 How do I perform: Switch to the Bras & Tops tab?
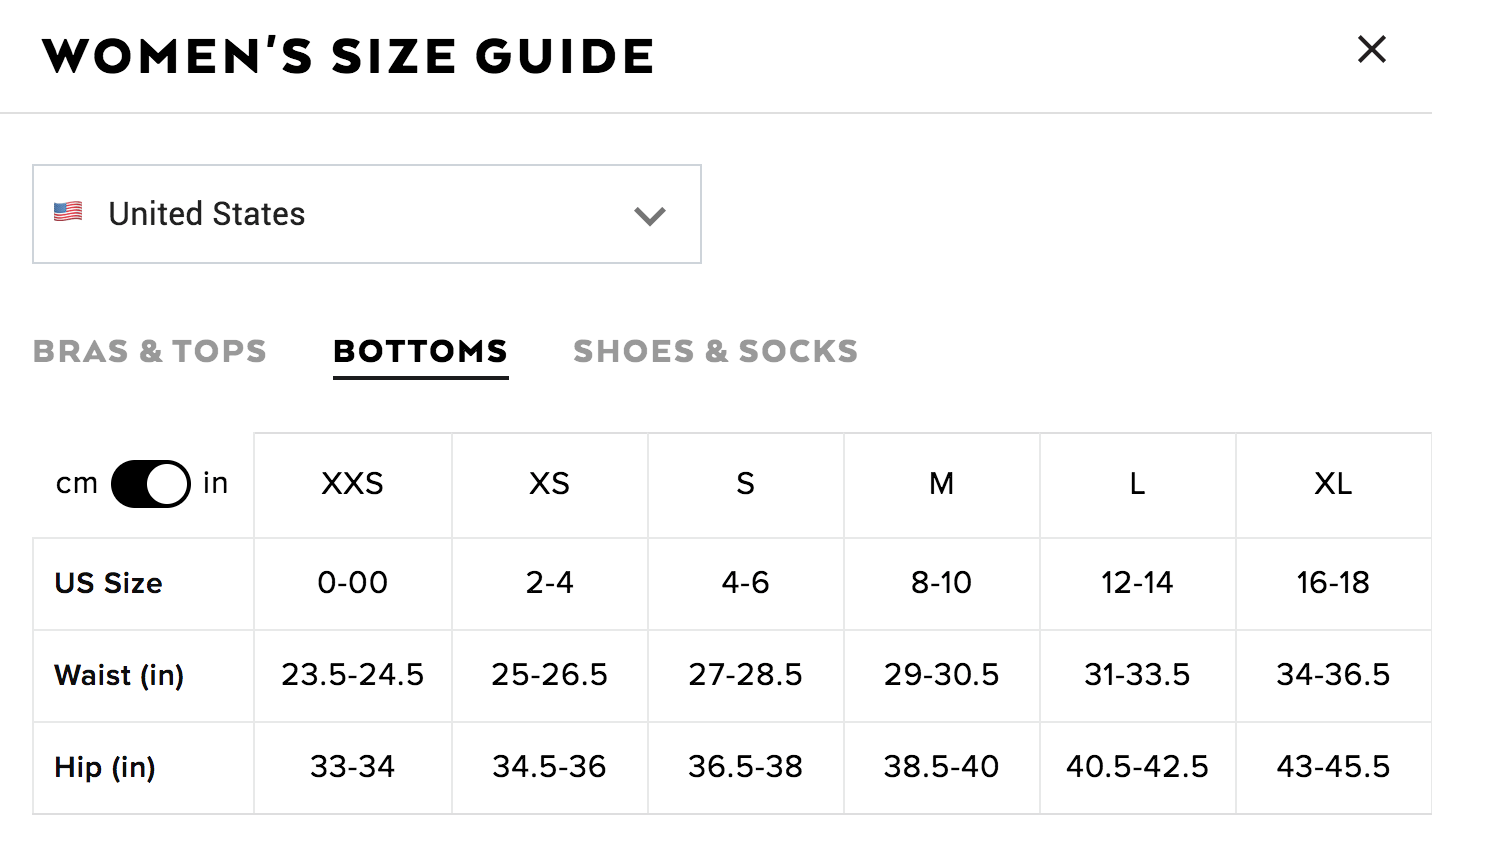tap(150, 351)
